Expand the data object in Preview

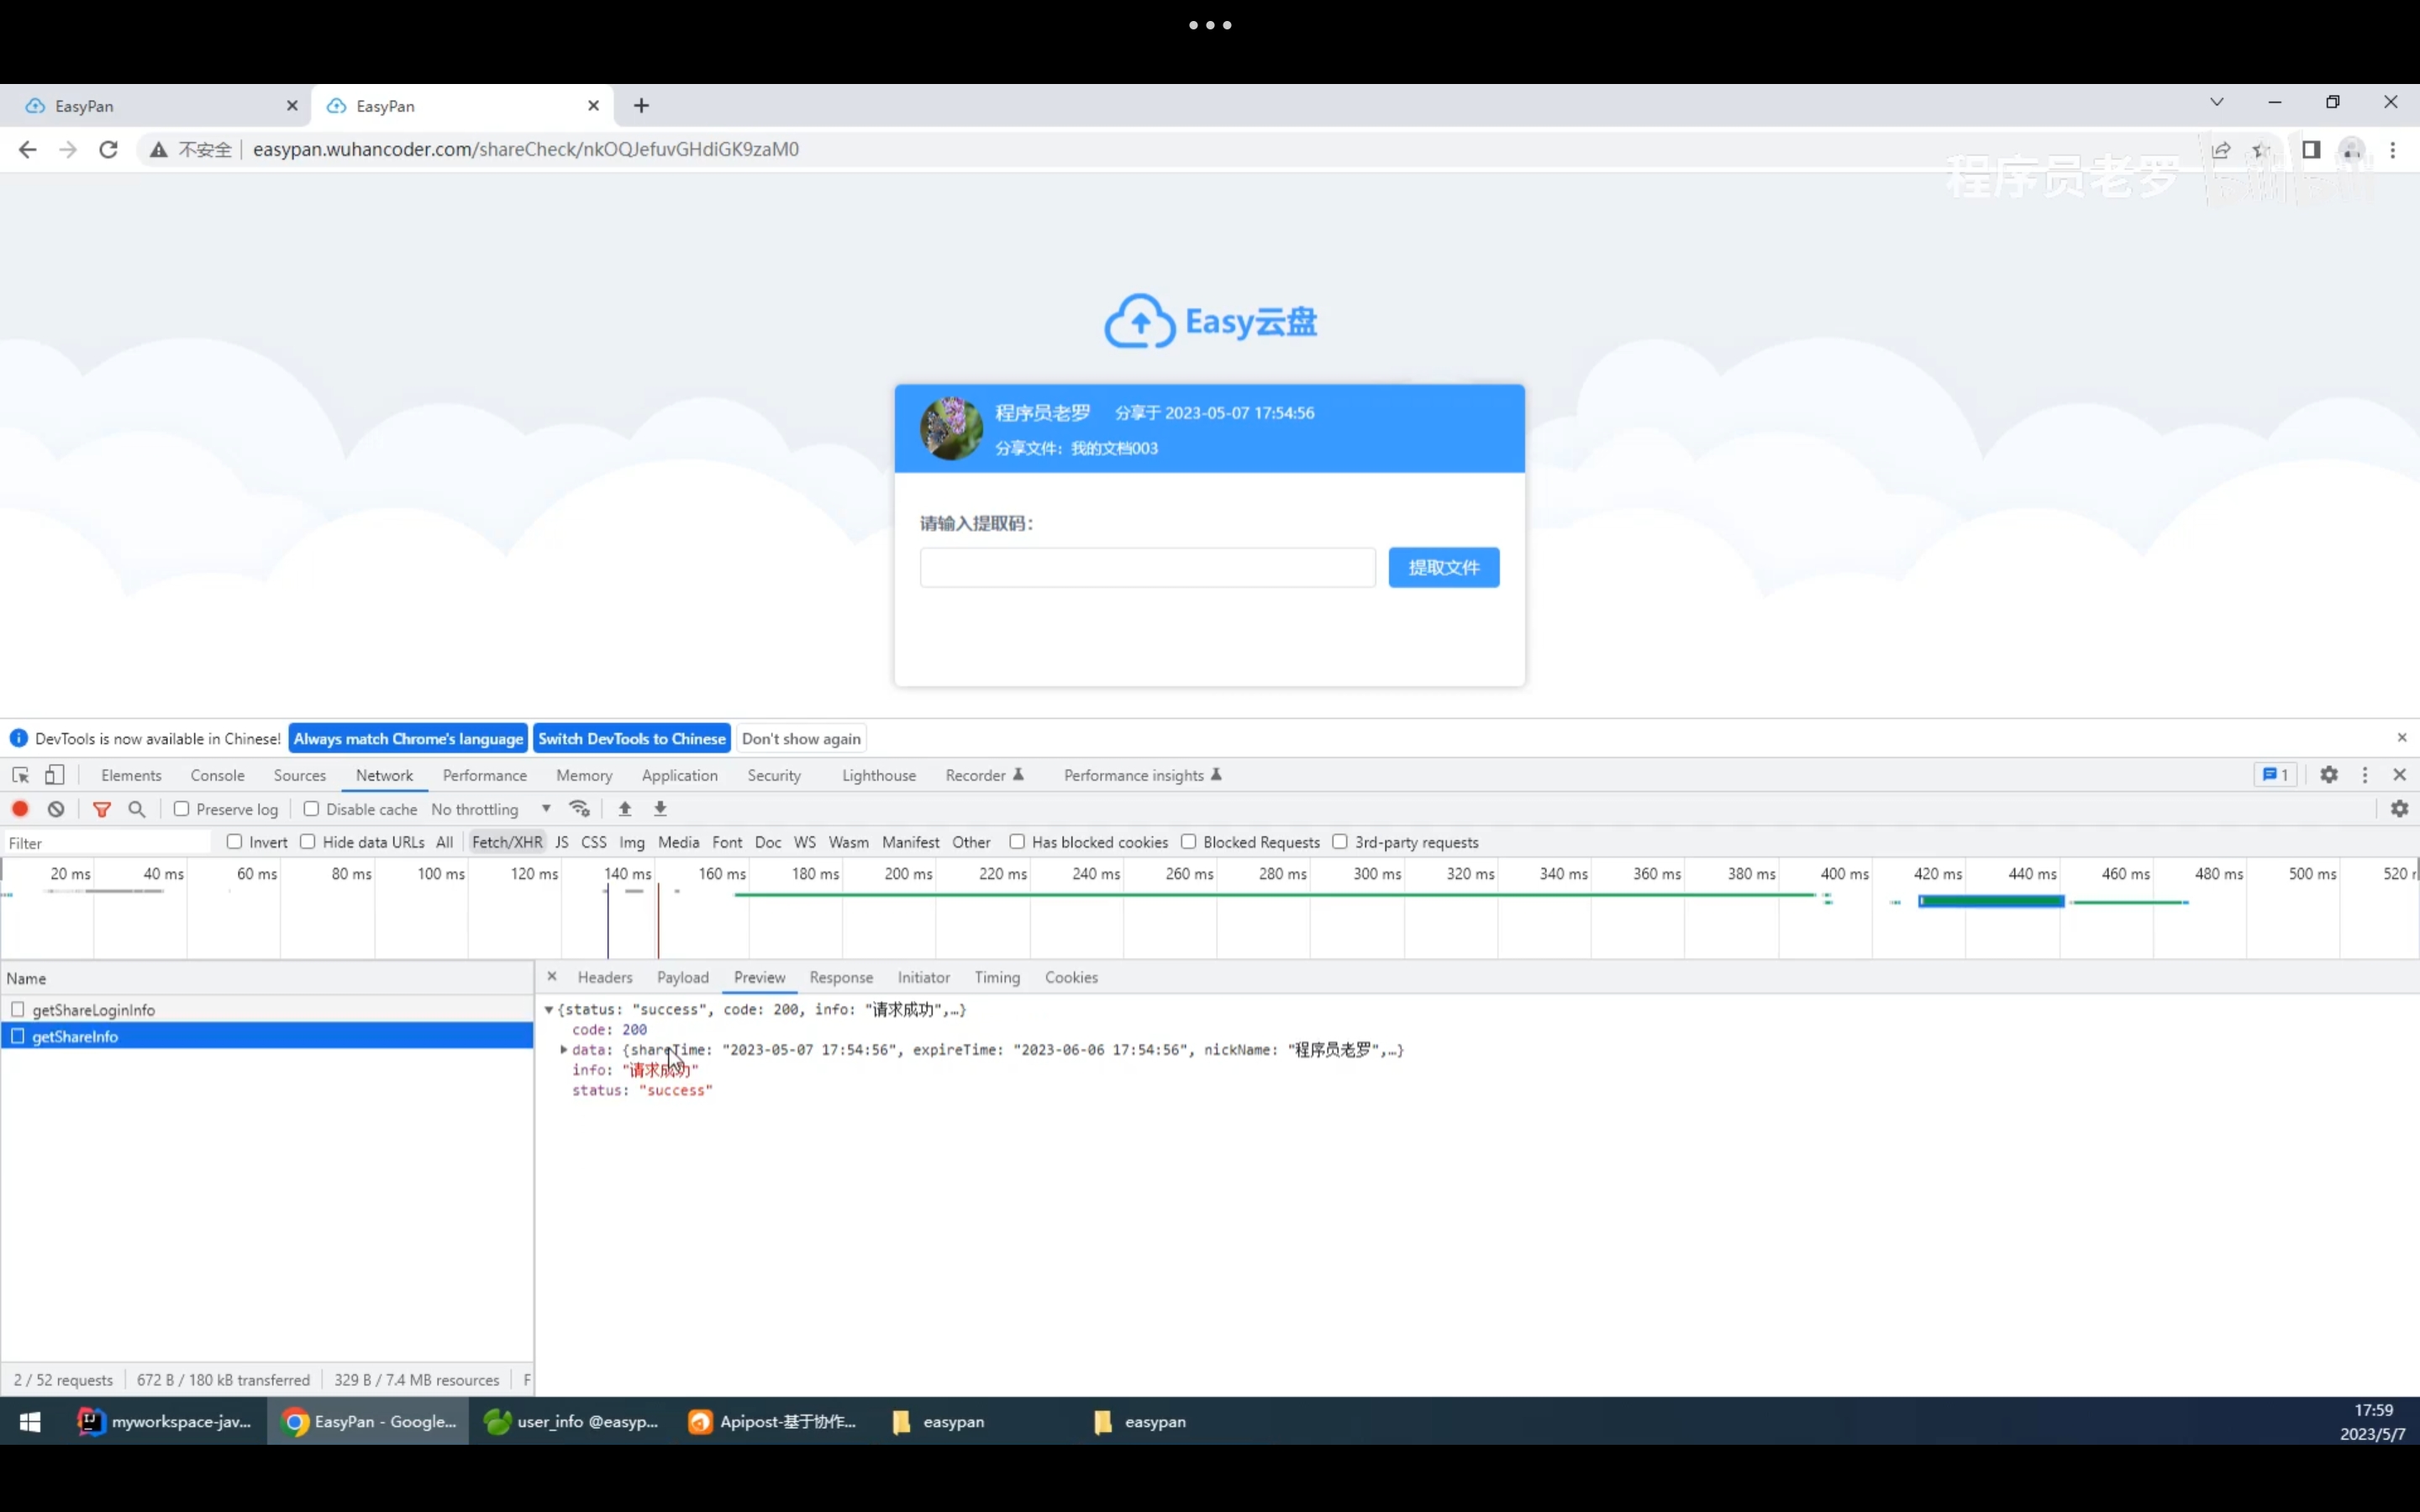(564, 1050)
